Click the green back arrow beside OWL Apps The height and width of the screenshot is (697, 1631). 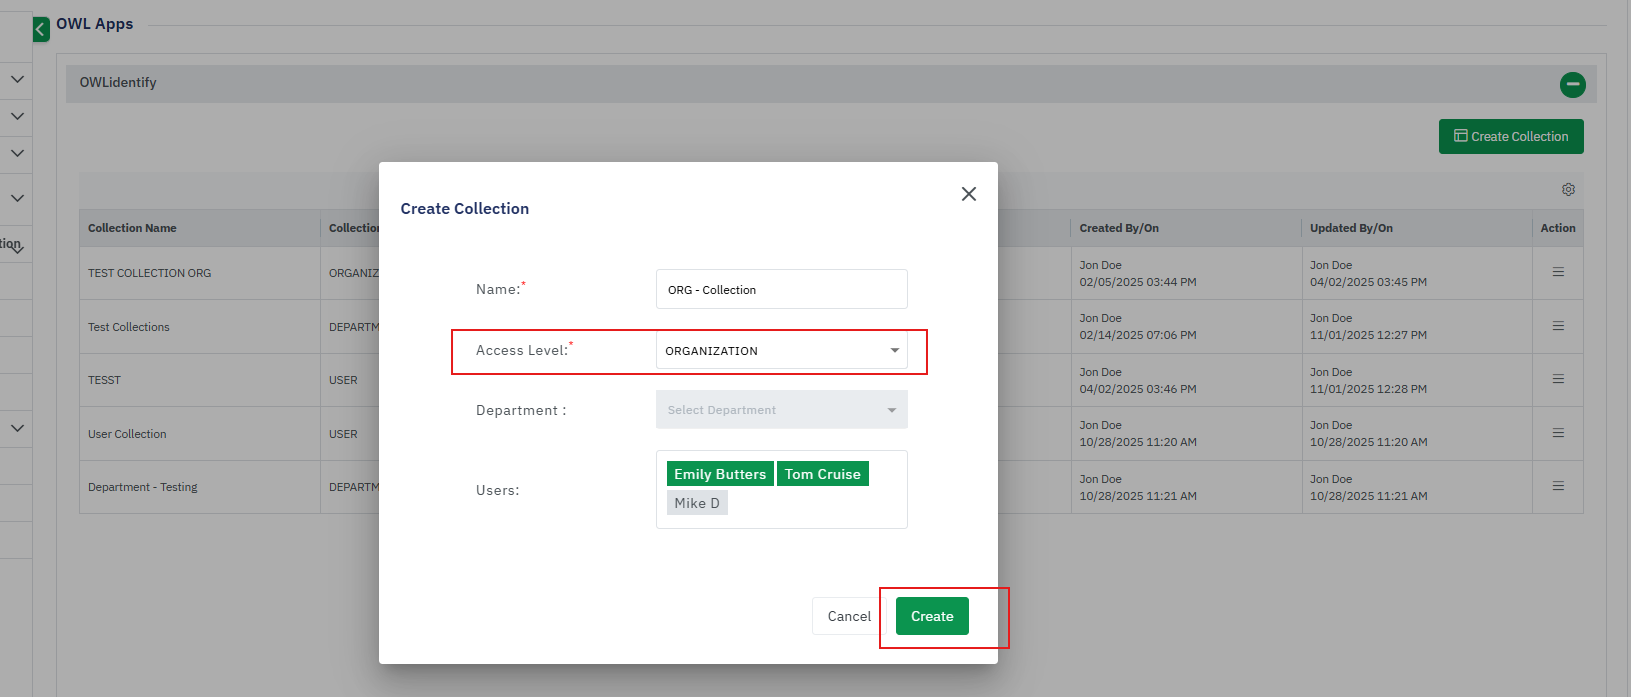40,29
